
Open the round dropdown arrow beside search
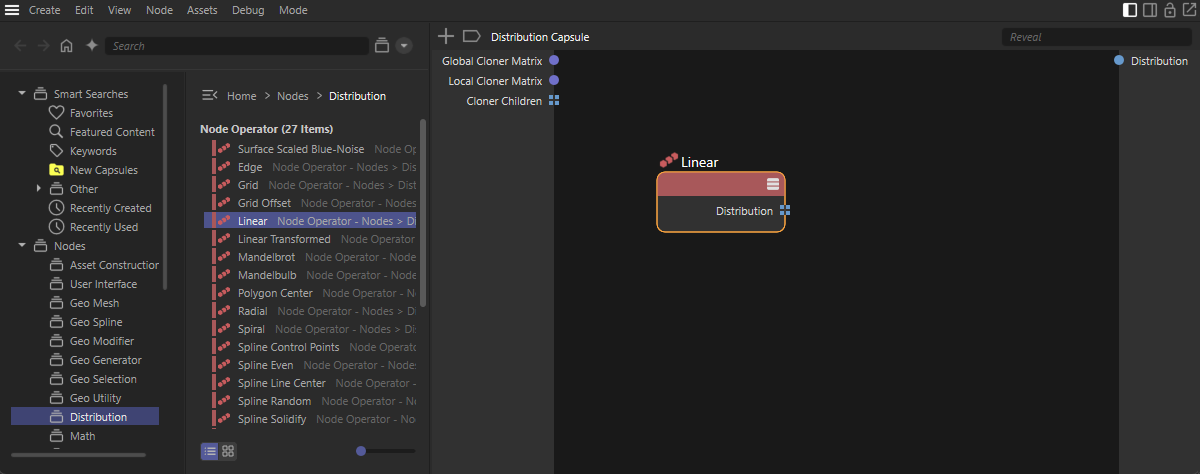[404, 46]
